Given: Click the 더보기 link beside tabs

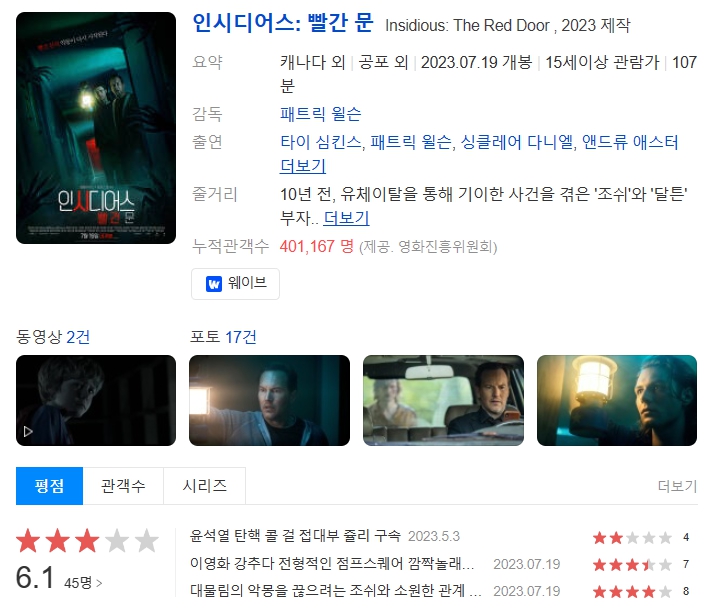Looking at the screenshot, I should click(677, 486).
